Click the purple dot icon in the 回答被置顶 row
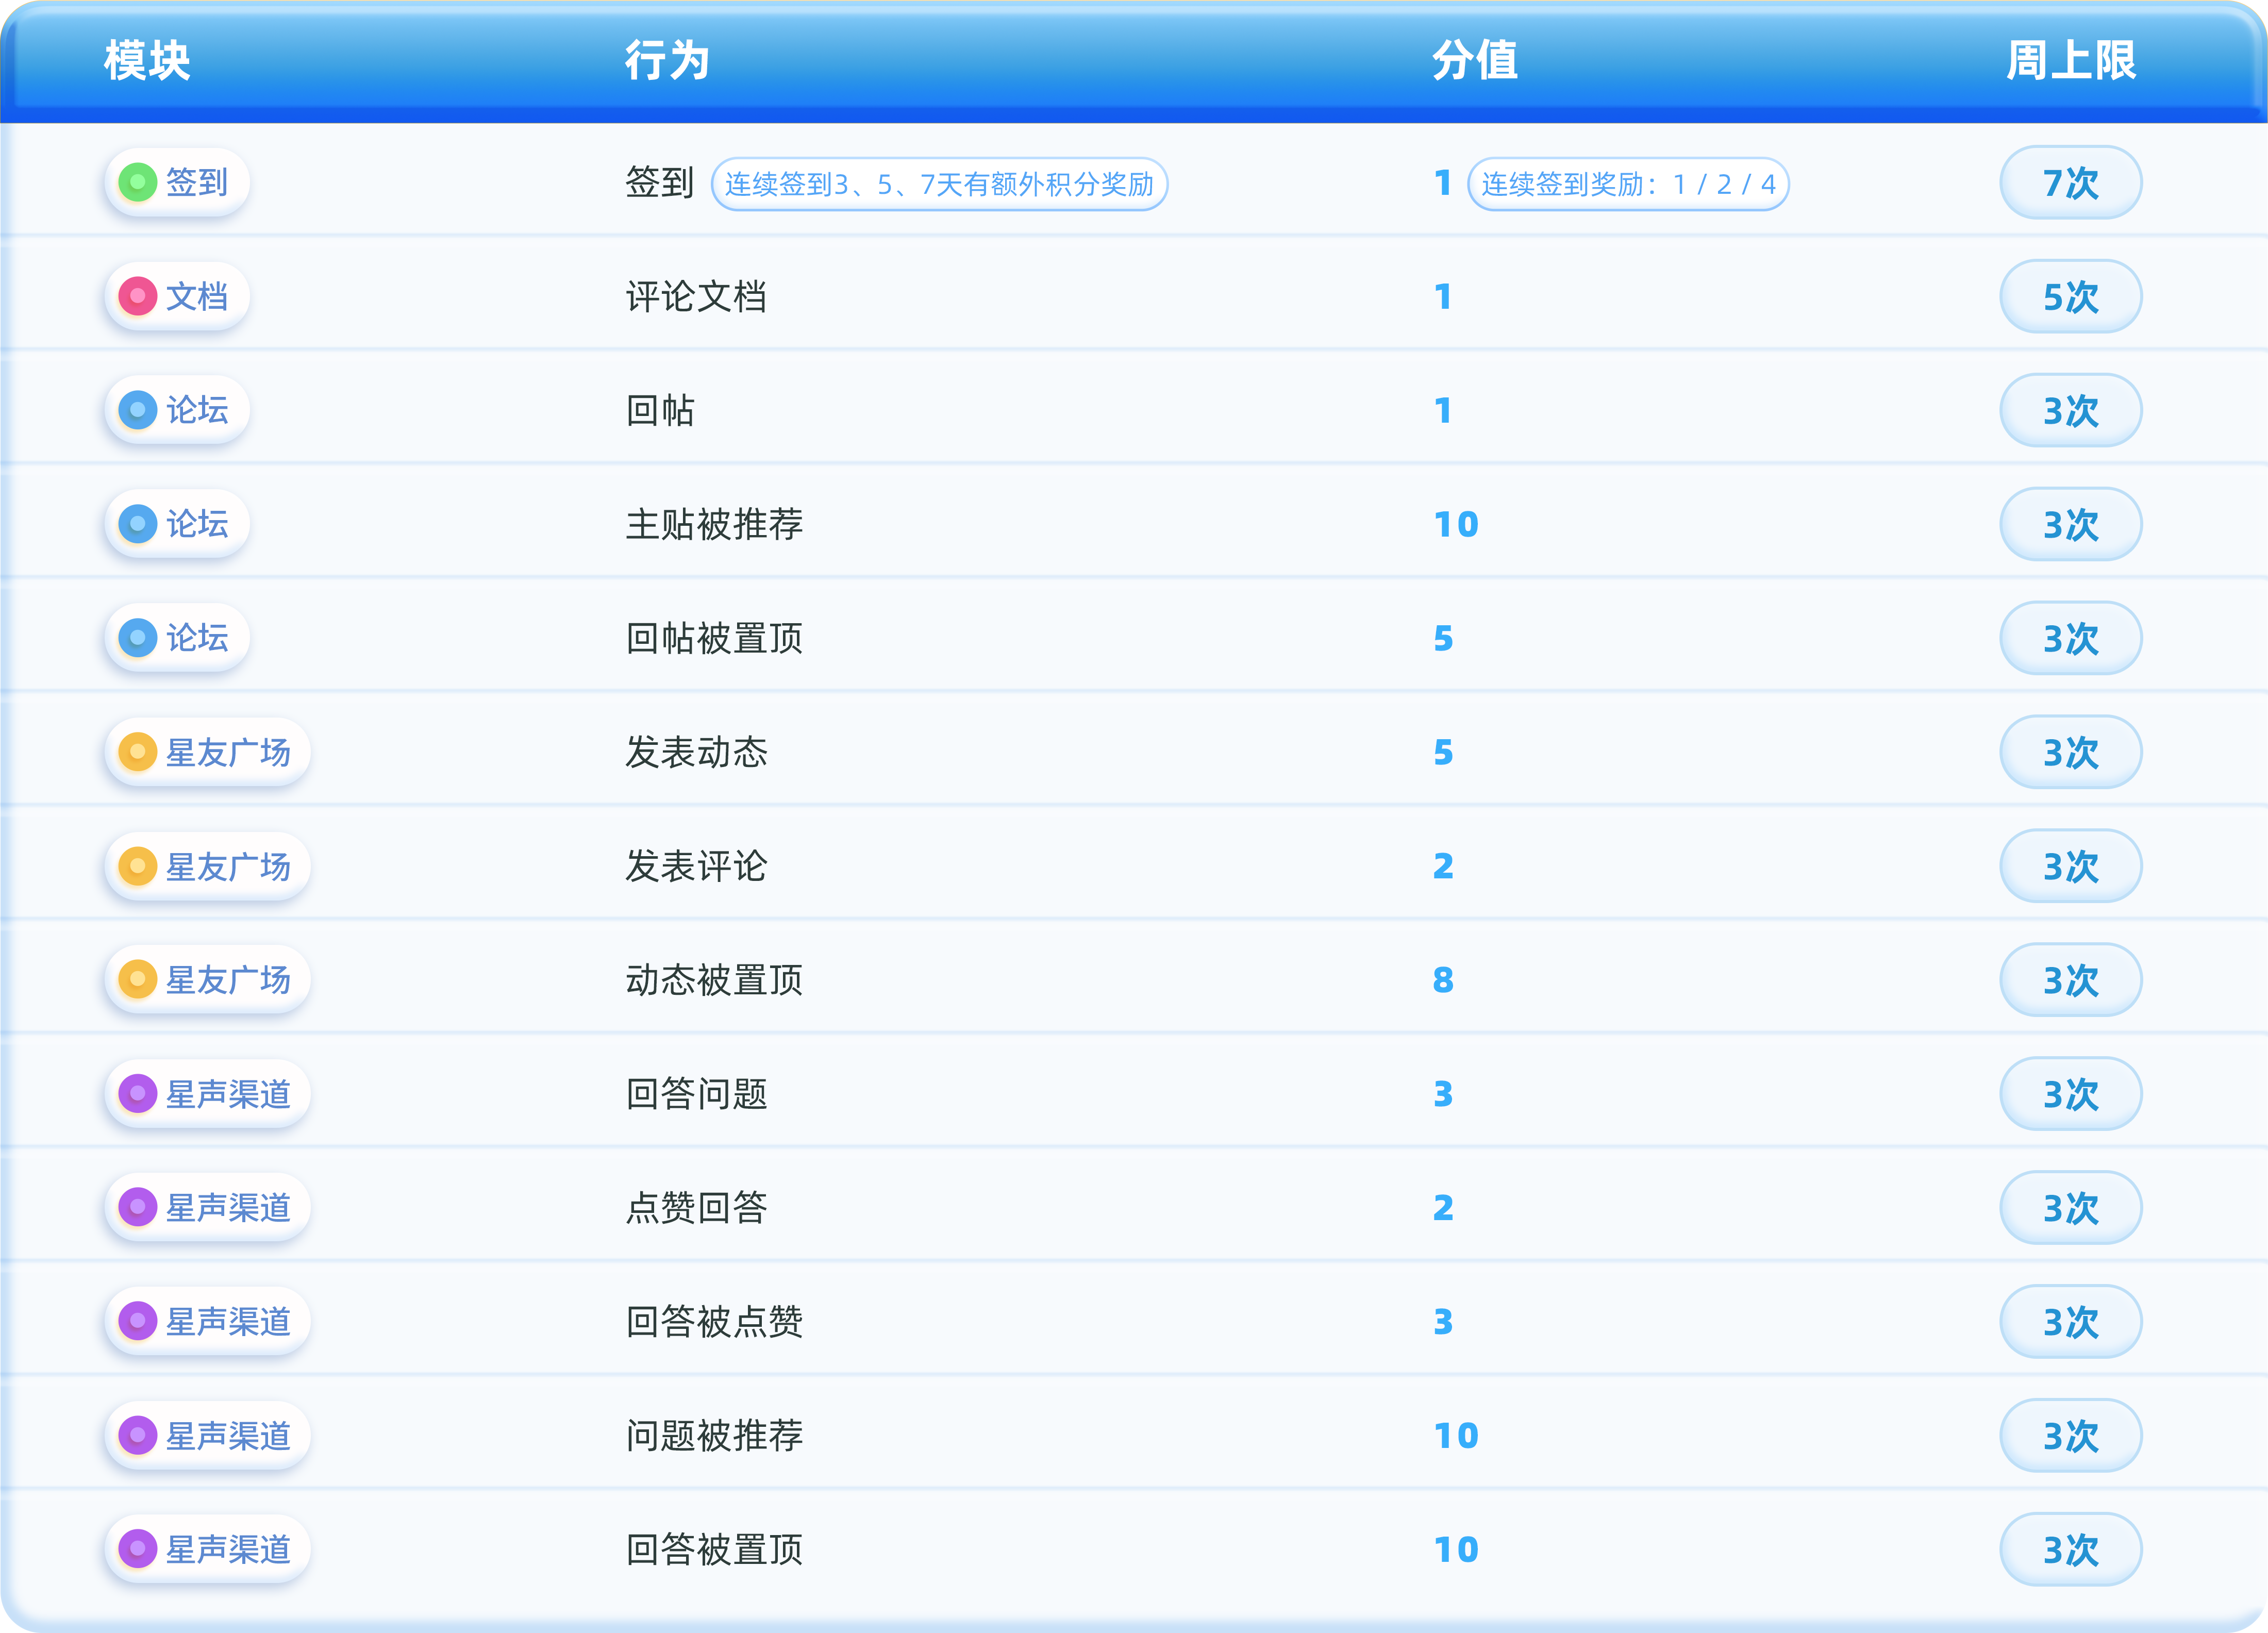 tap(138, 1549)
